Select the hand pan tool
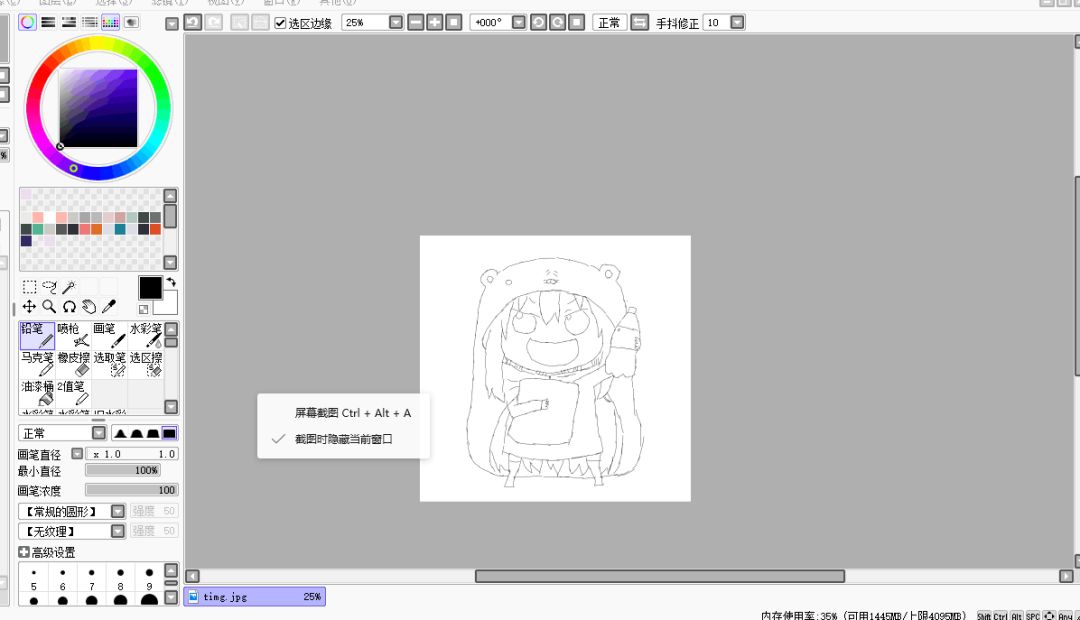Image resolution: width=1080 pixels, height=620 pixels. (89, 307)
